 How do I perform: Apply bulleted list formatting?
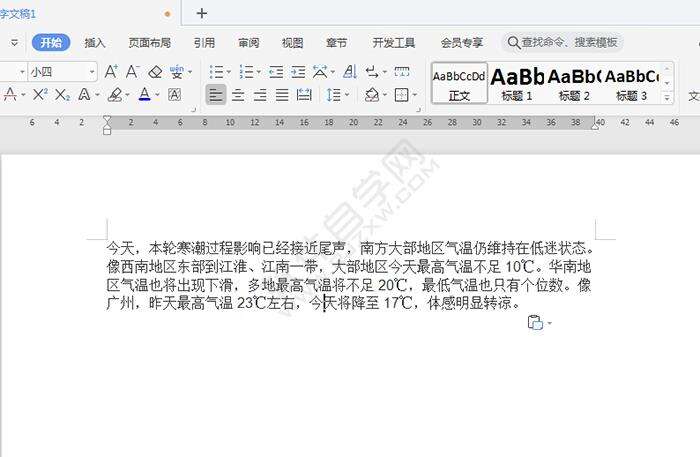point(217,72)
